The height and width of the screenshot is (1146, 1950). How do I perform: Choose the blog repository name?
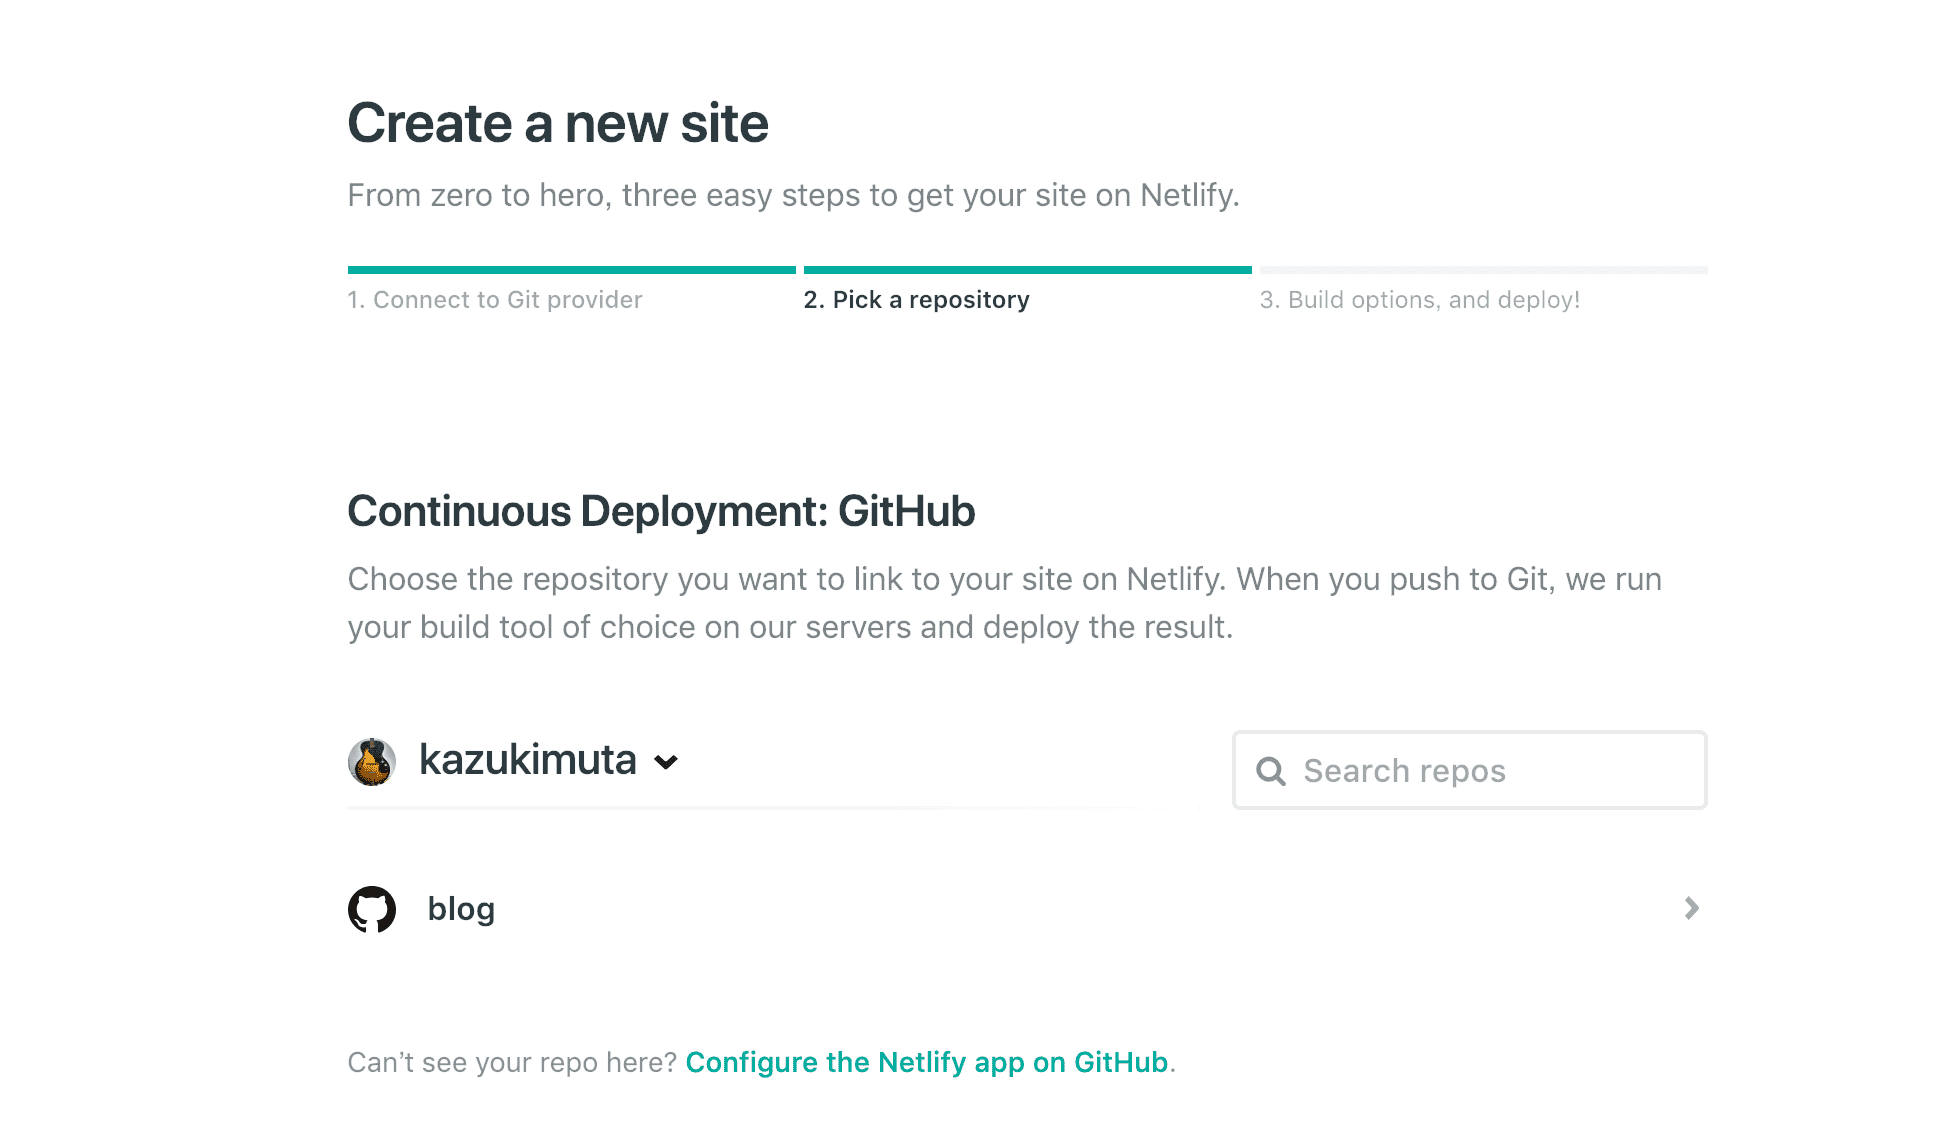click(461, 909)
